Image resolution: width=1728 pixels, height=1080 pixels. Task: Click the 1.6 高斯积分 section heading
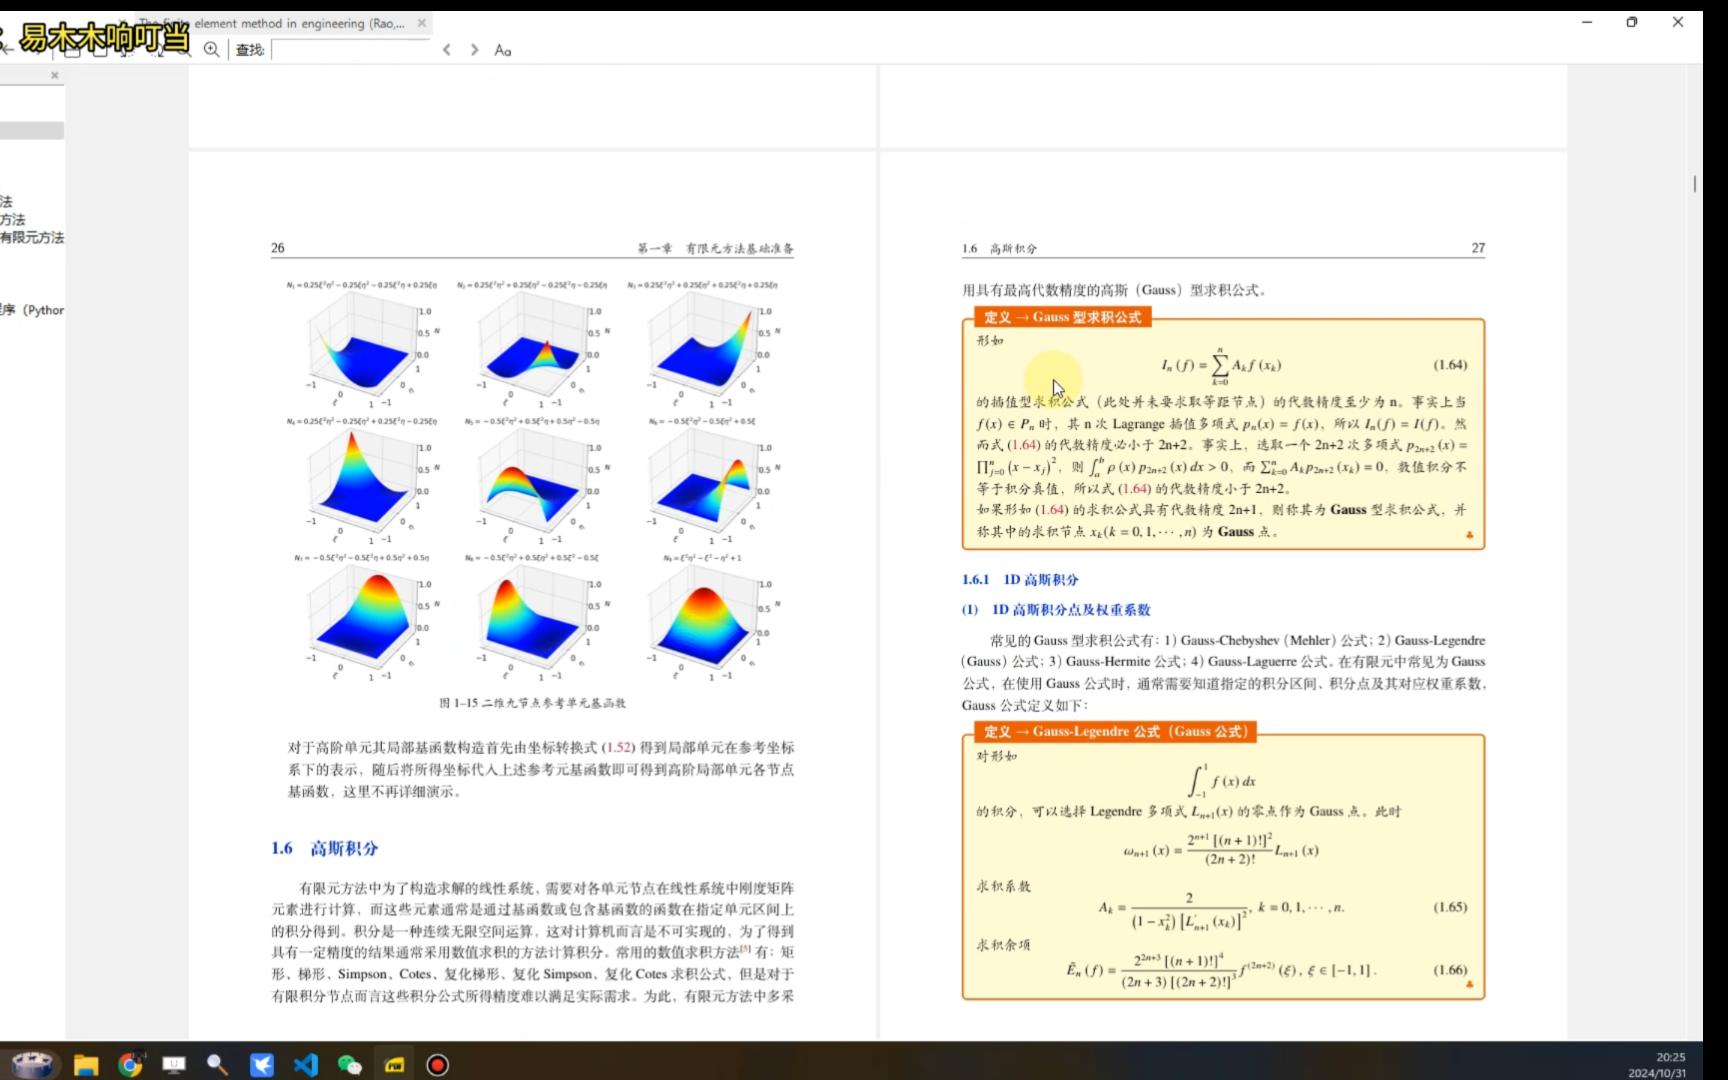[325, 848]
